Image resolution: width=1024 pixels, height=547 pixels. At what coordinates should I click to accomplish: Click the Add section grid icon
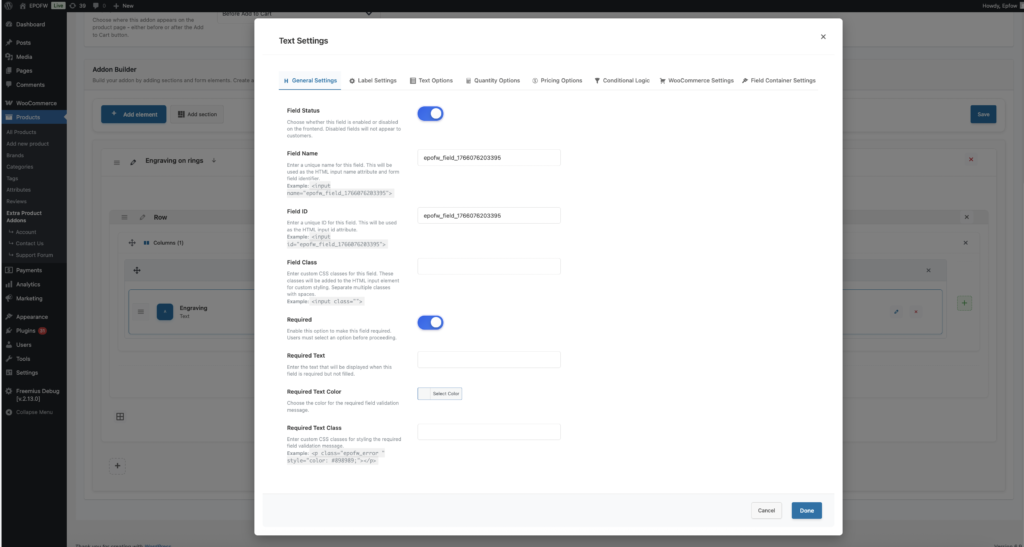click(x=181, y=115)
